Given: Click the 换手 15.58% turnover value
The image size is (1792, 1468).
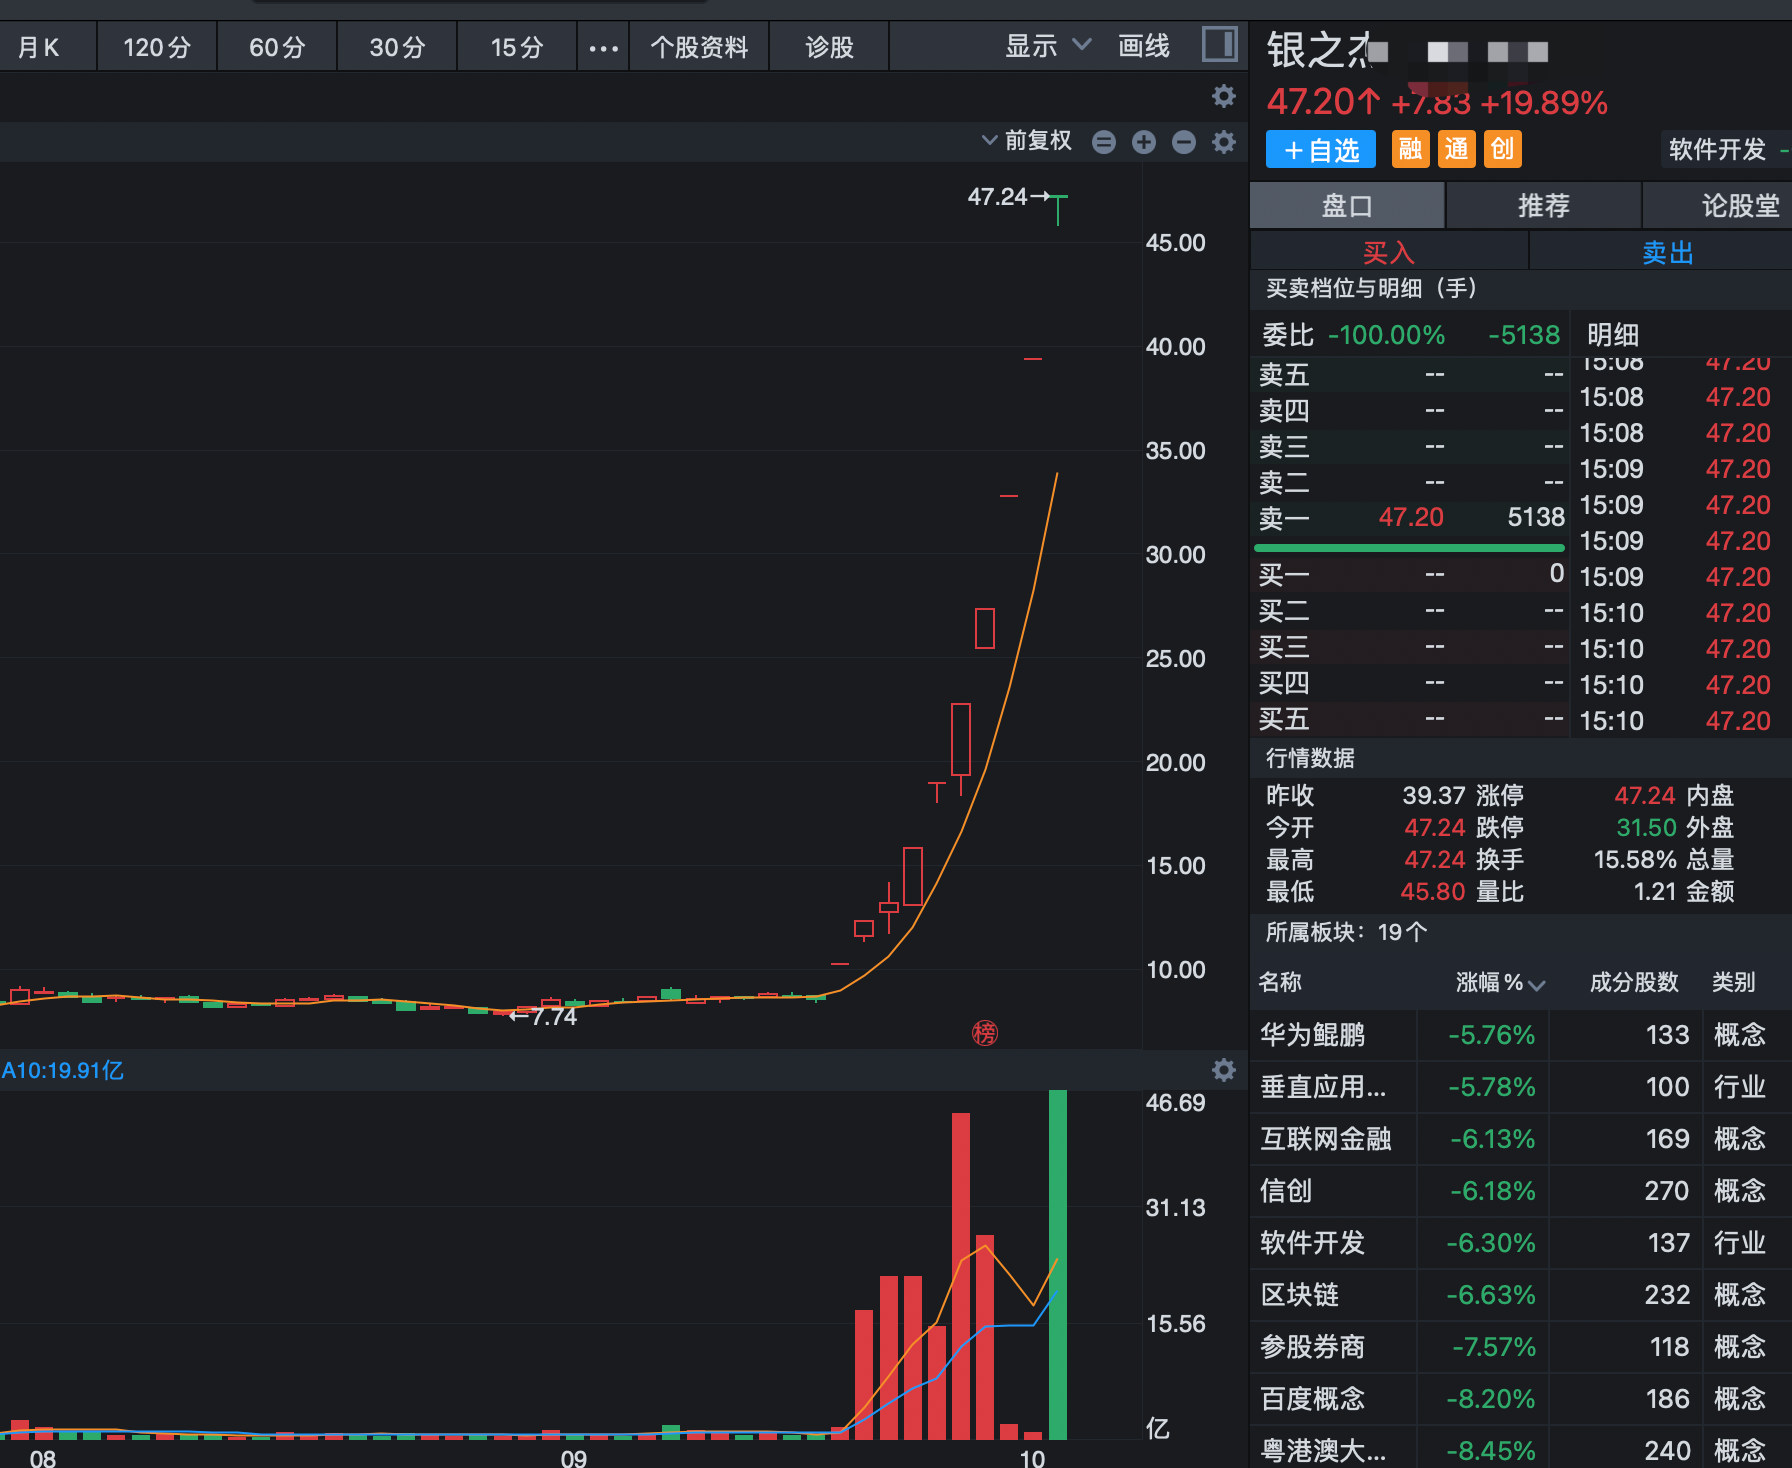Looking at the screenshot, I should tap(1635, 859).
